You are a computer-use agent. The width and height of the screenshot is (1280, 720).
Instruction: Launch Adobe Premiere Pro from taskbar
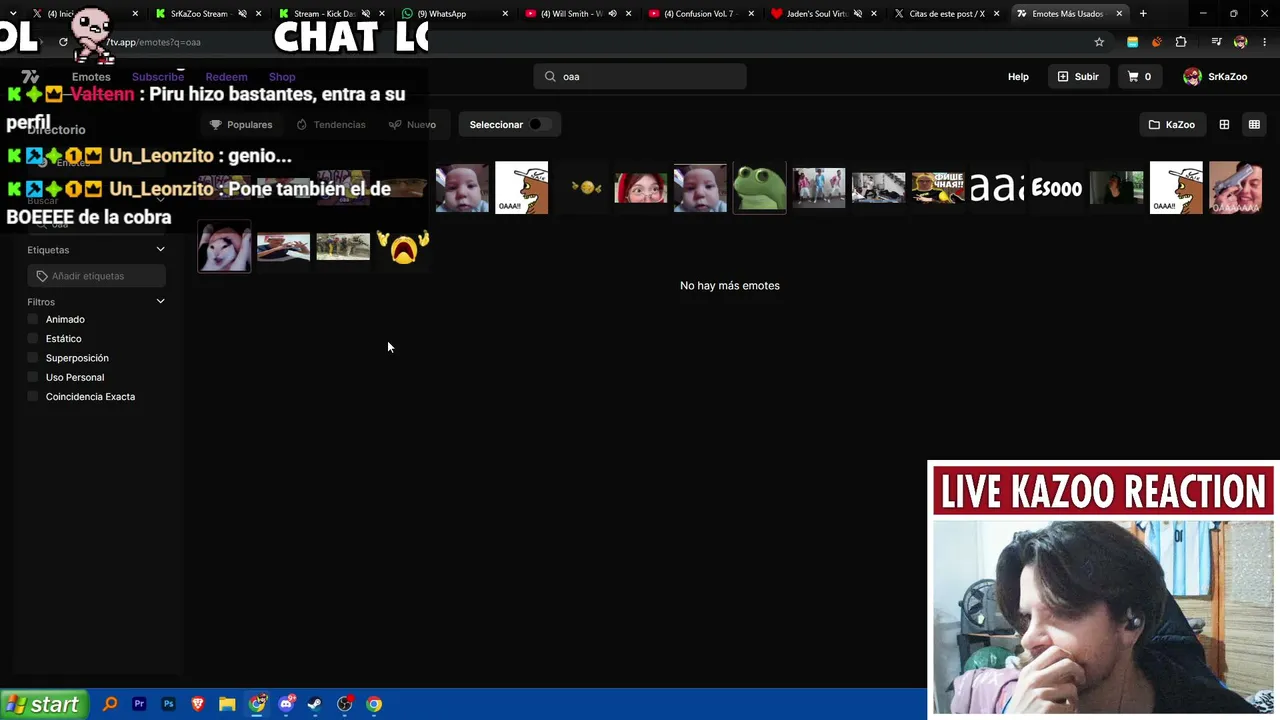click(x=139, y=704)
